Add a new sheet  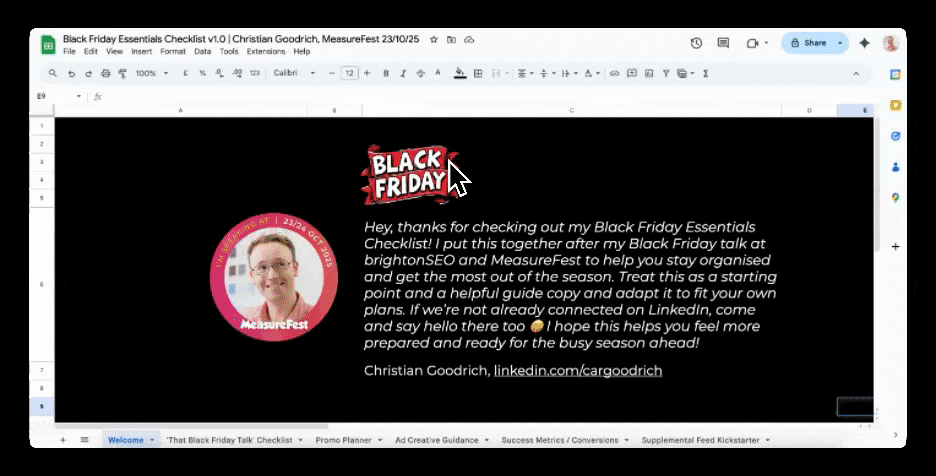(x=63, y=440)
